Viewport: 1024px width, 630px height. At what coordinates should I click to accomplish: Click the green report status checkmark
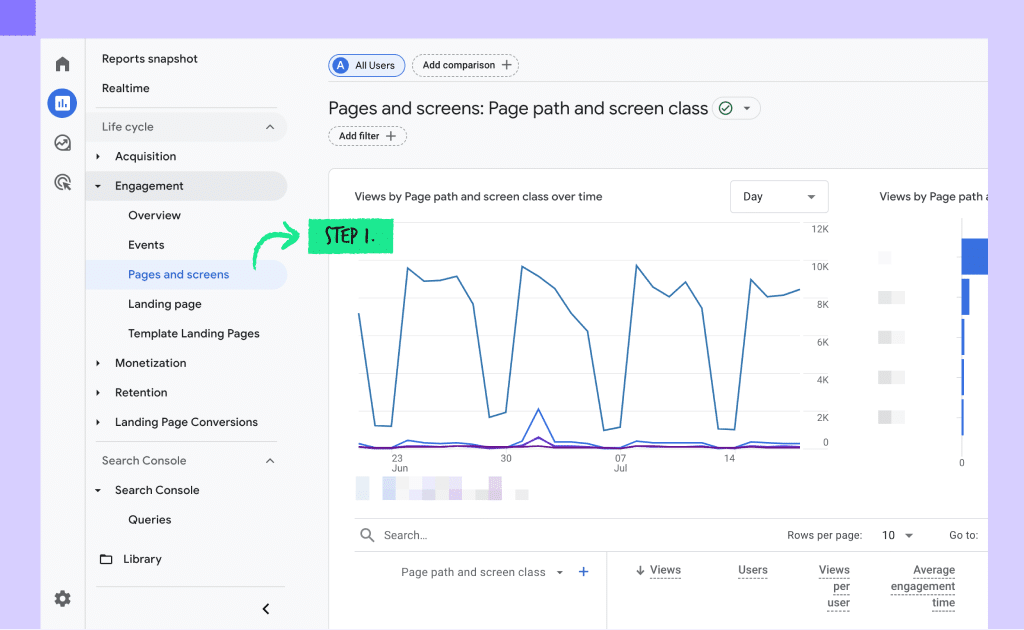click(x=726, y=108)
